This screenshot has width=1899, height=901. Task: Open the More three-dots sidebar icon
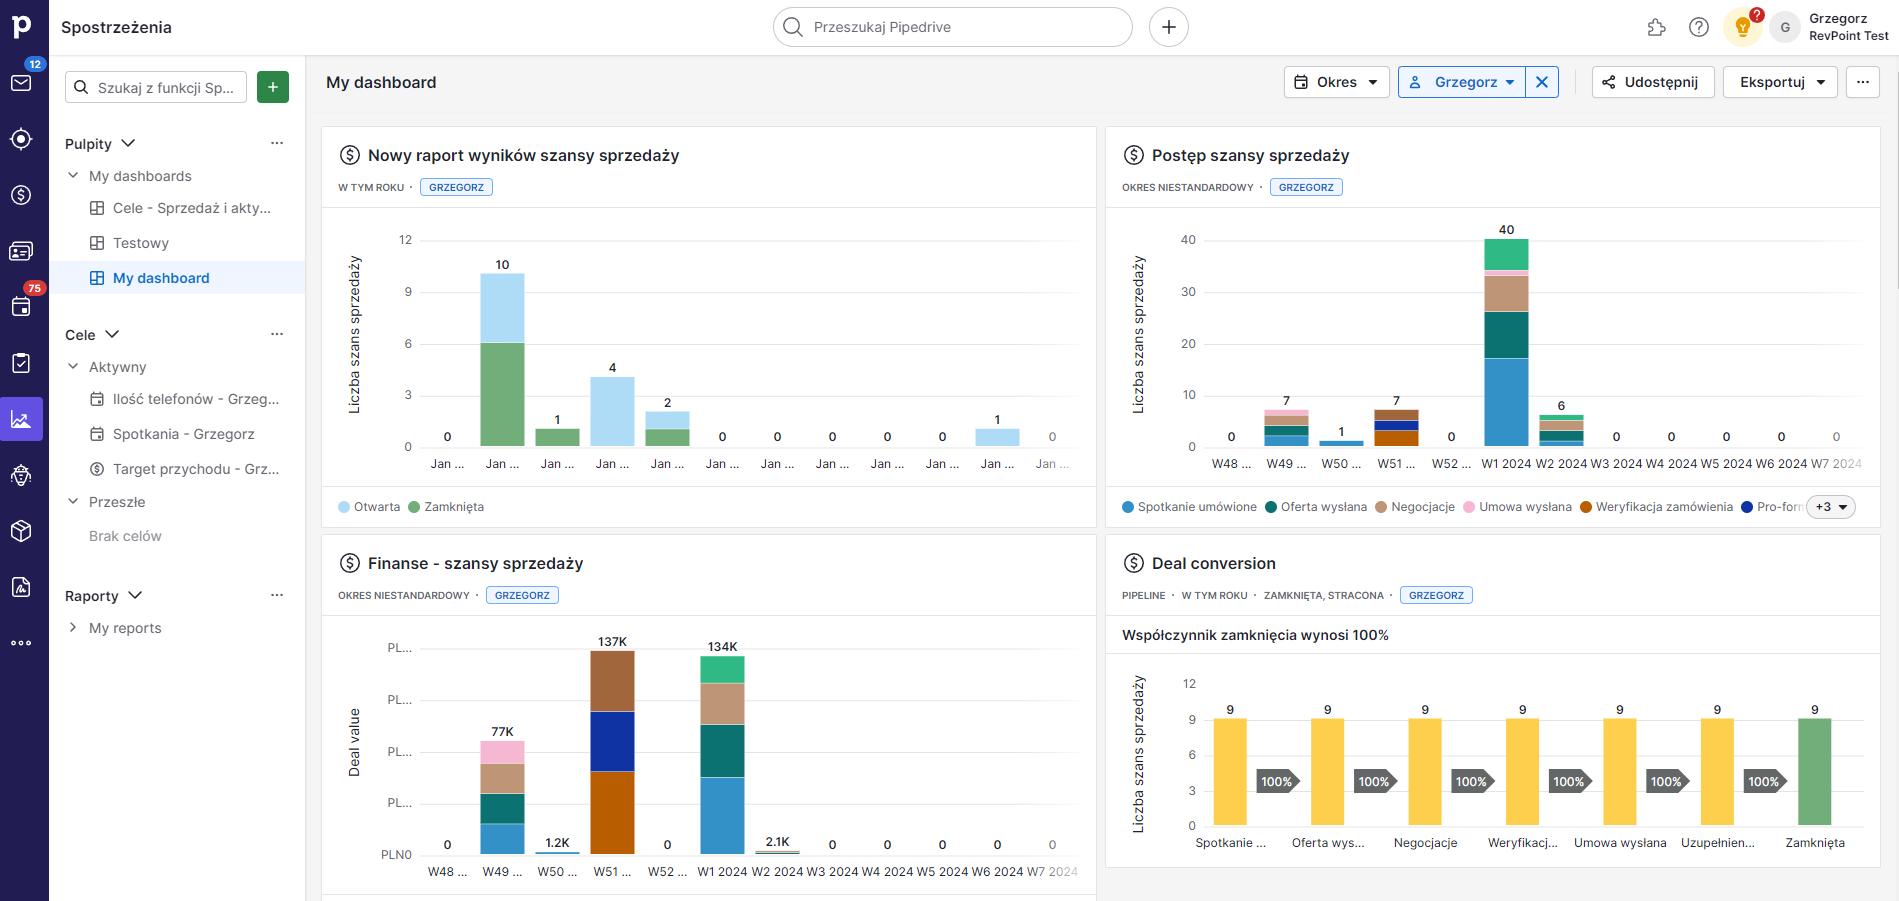(21, 643)
